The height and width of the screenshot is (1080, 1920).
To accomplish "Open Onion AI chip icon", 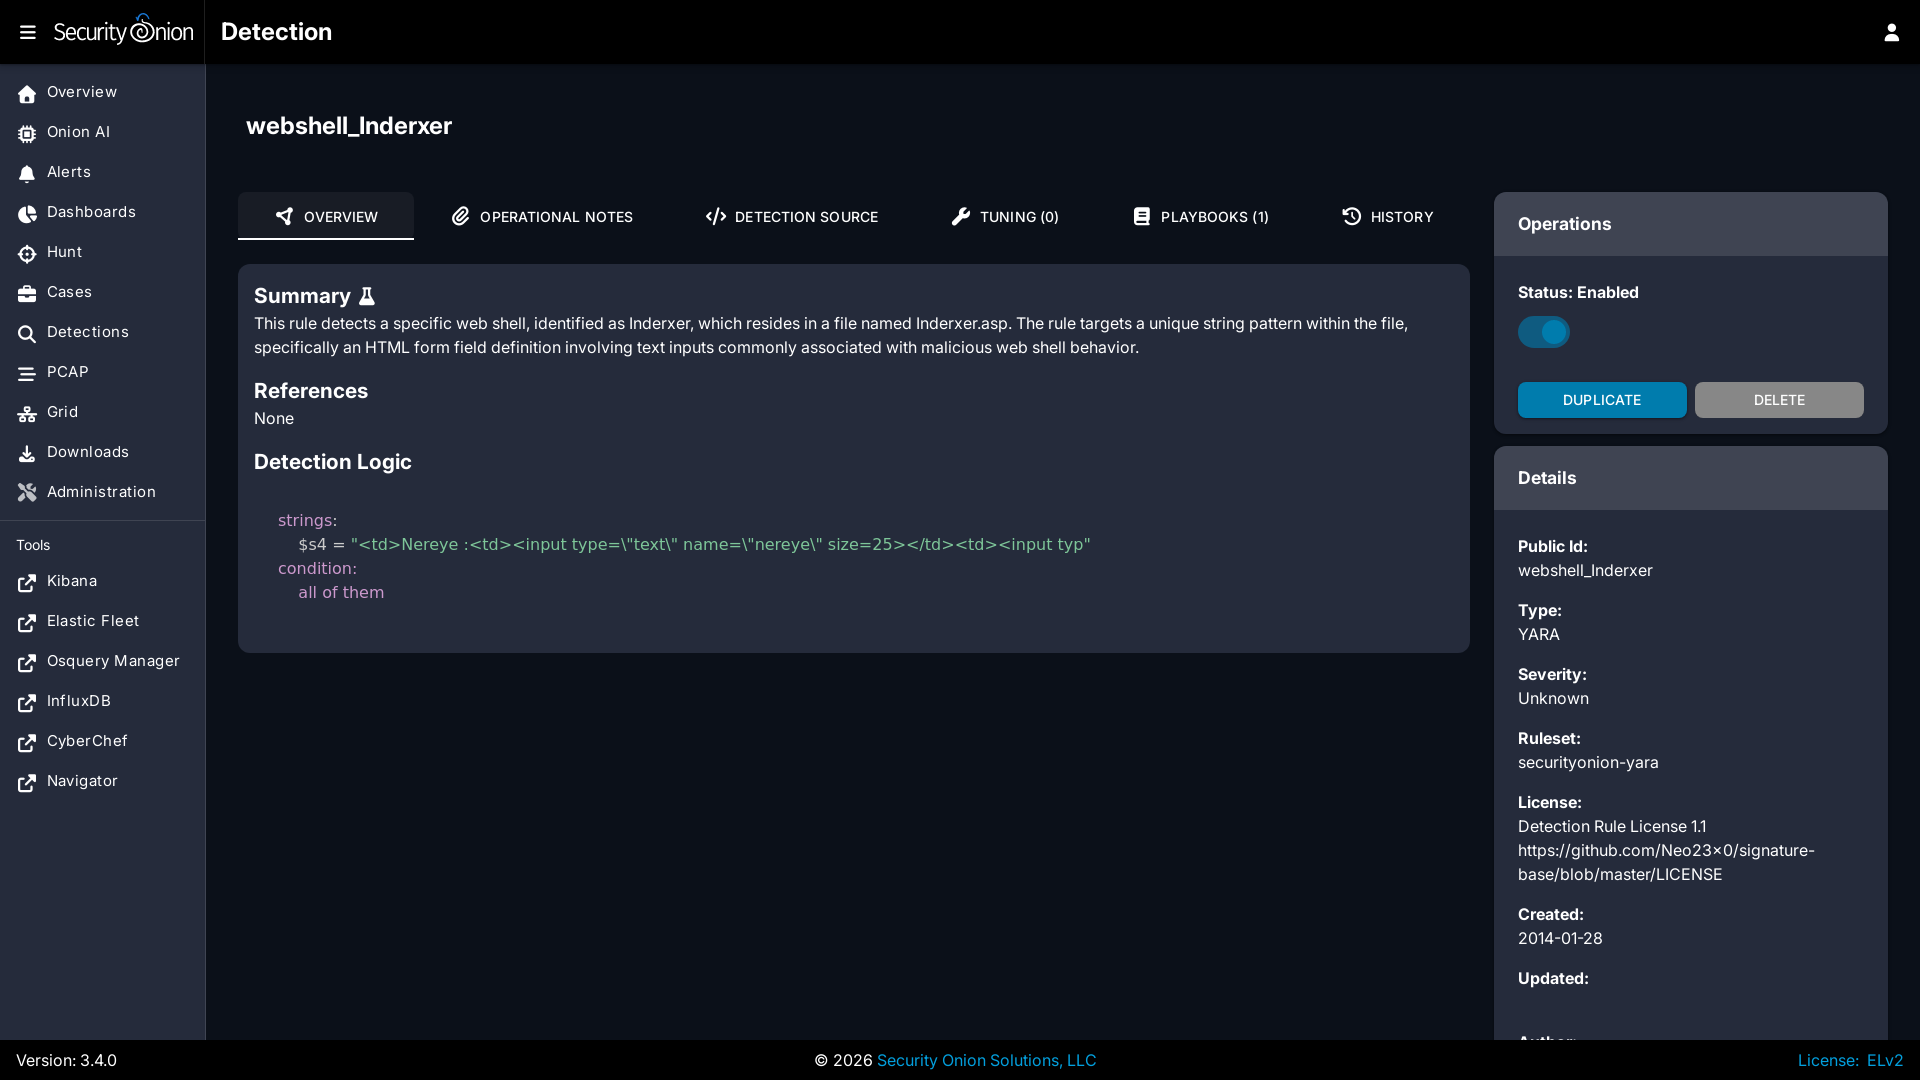I will [x=27, y=133].
